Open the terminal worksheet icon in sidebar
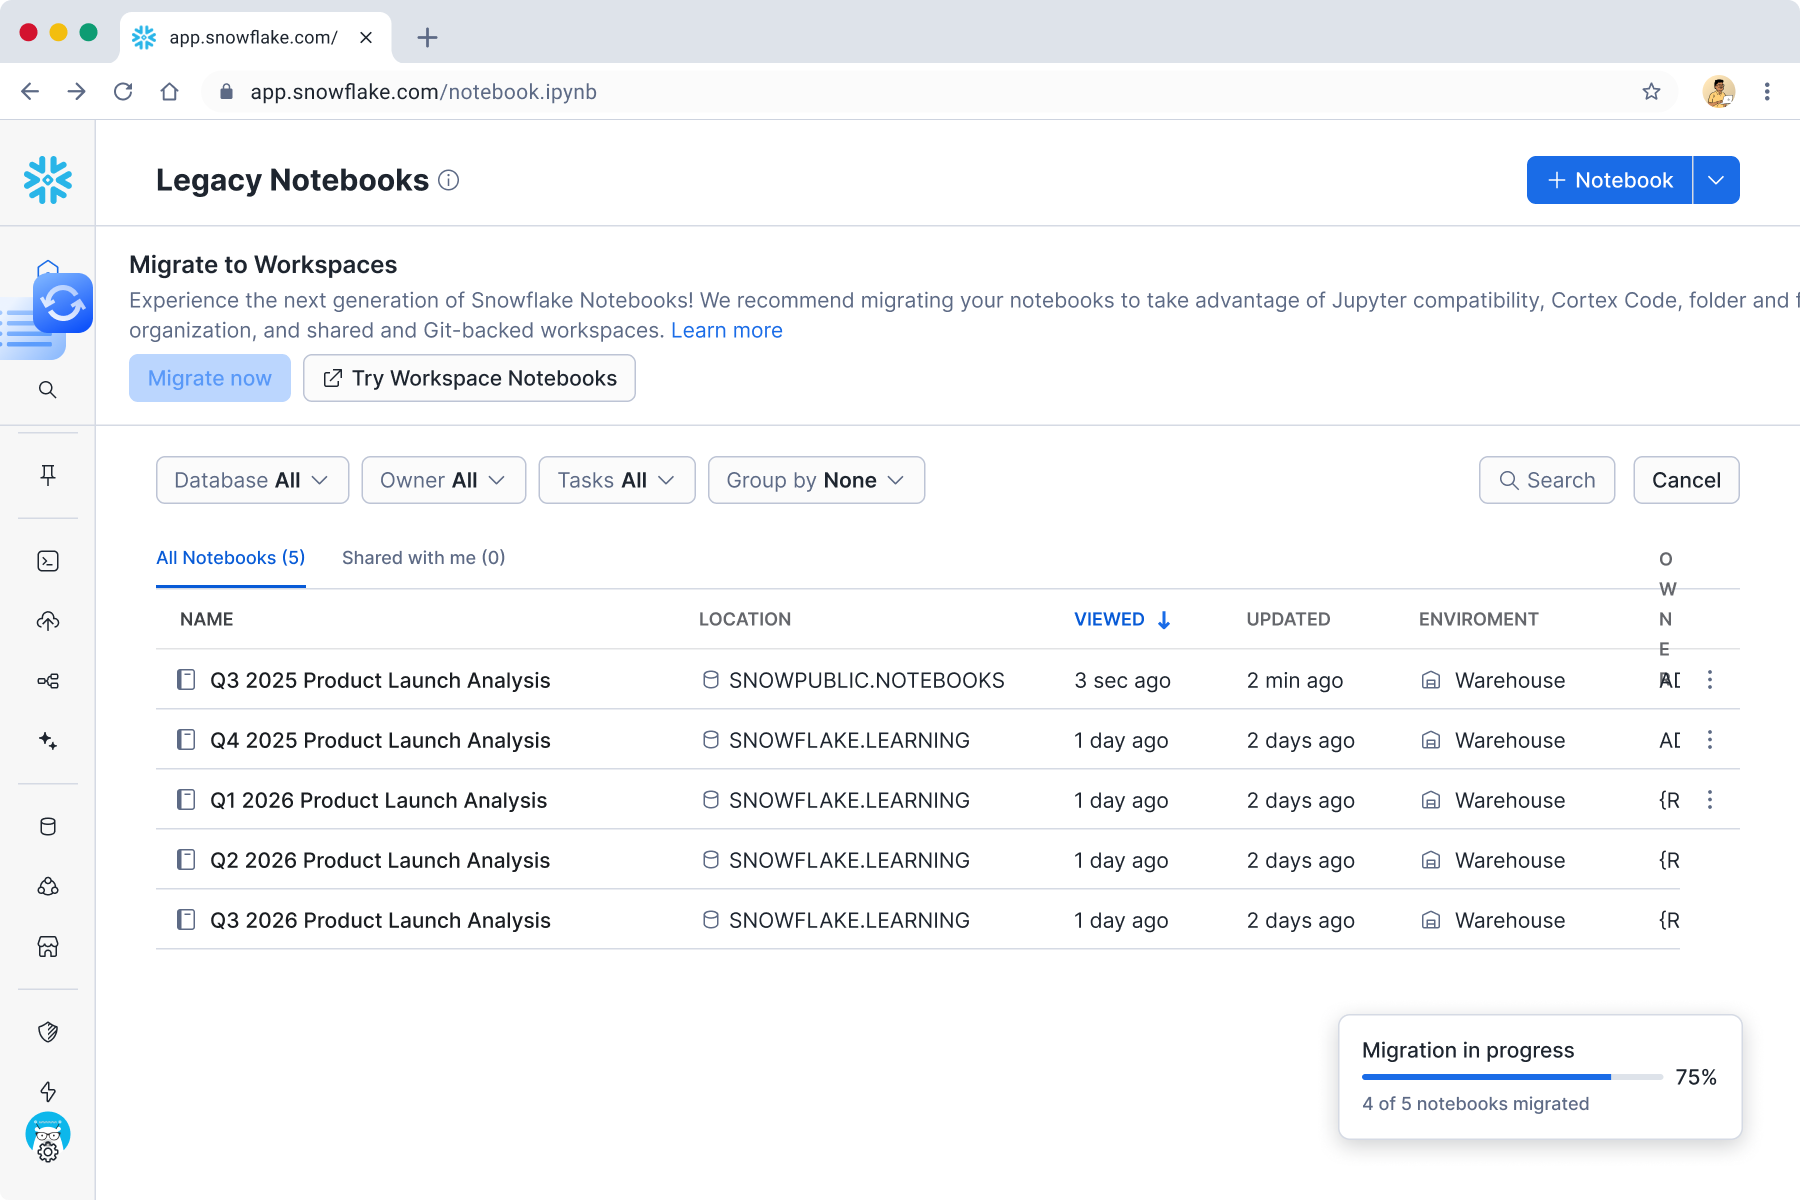 pyautogui.click(x=47, y=561)
